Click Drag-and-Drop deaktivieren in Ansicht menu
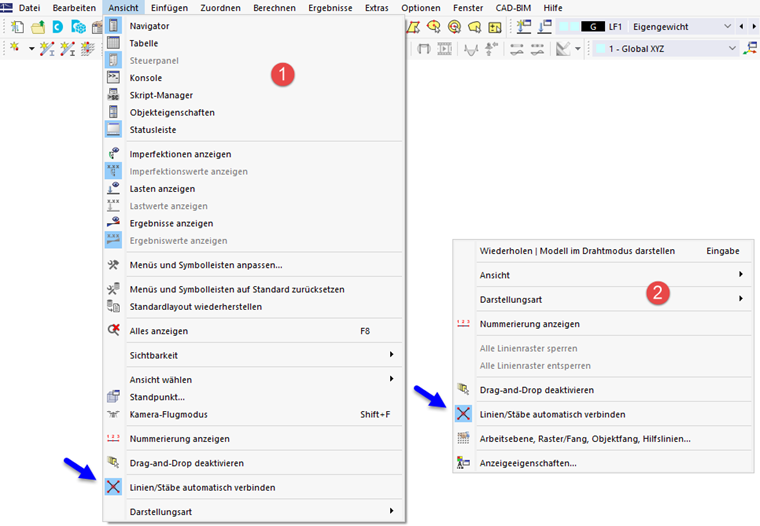The height and width of the screenshot is (526, 760). (x=253, y=463)
